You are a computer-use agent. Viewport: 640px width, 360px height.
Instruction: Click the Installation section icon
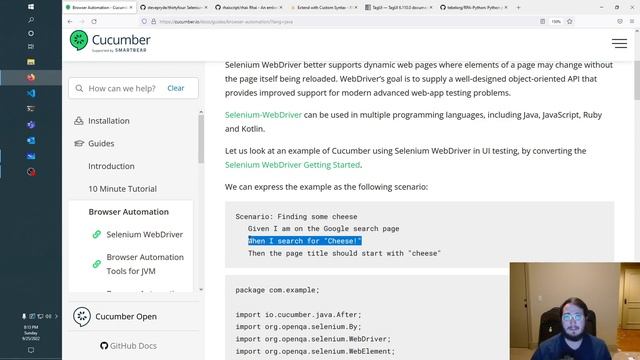coord(79,121)
